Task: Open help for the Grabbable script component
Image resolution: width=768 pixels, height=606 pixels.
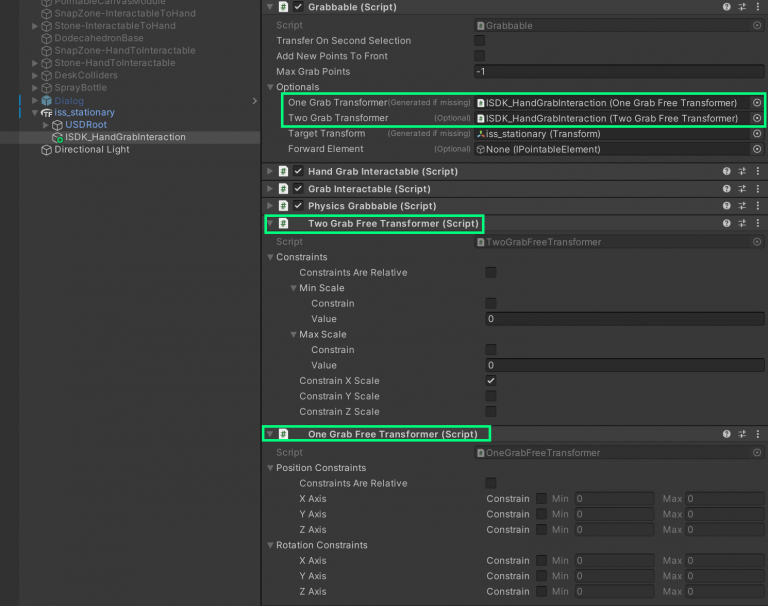Action: click(x=727, y=7)
